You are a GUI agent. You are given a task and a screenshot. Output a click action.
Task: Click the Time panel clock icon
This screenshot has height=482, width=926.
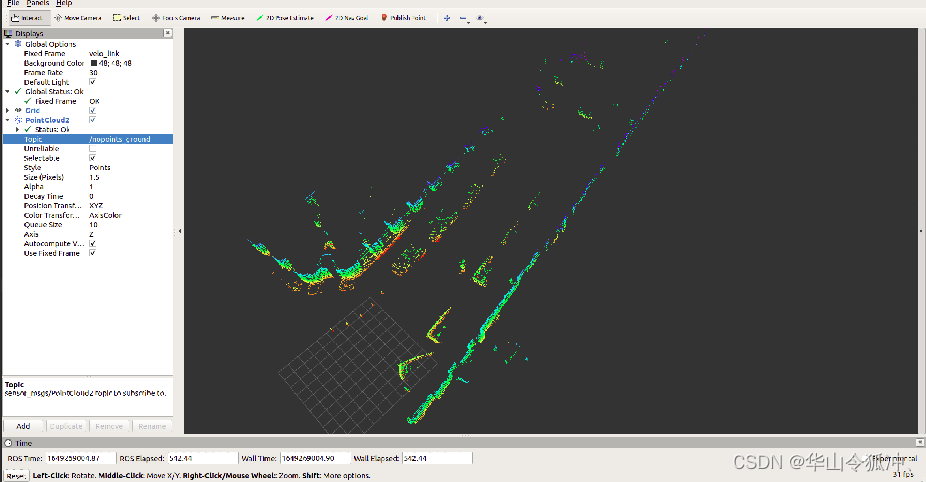[x=8, y=443]
